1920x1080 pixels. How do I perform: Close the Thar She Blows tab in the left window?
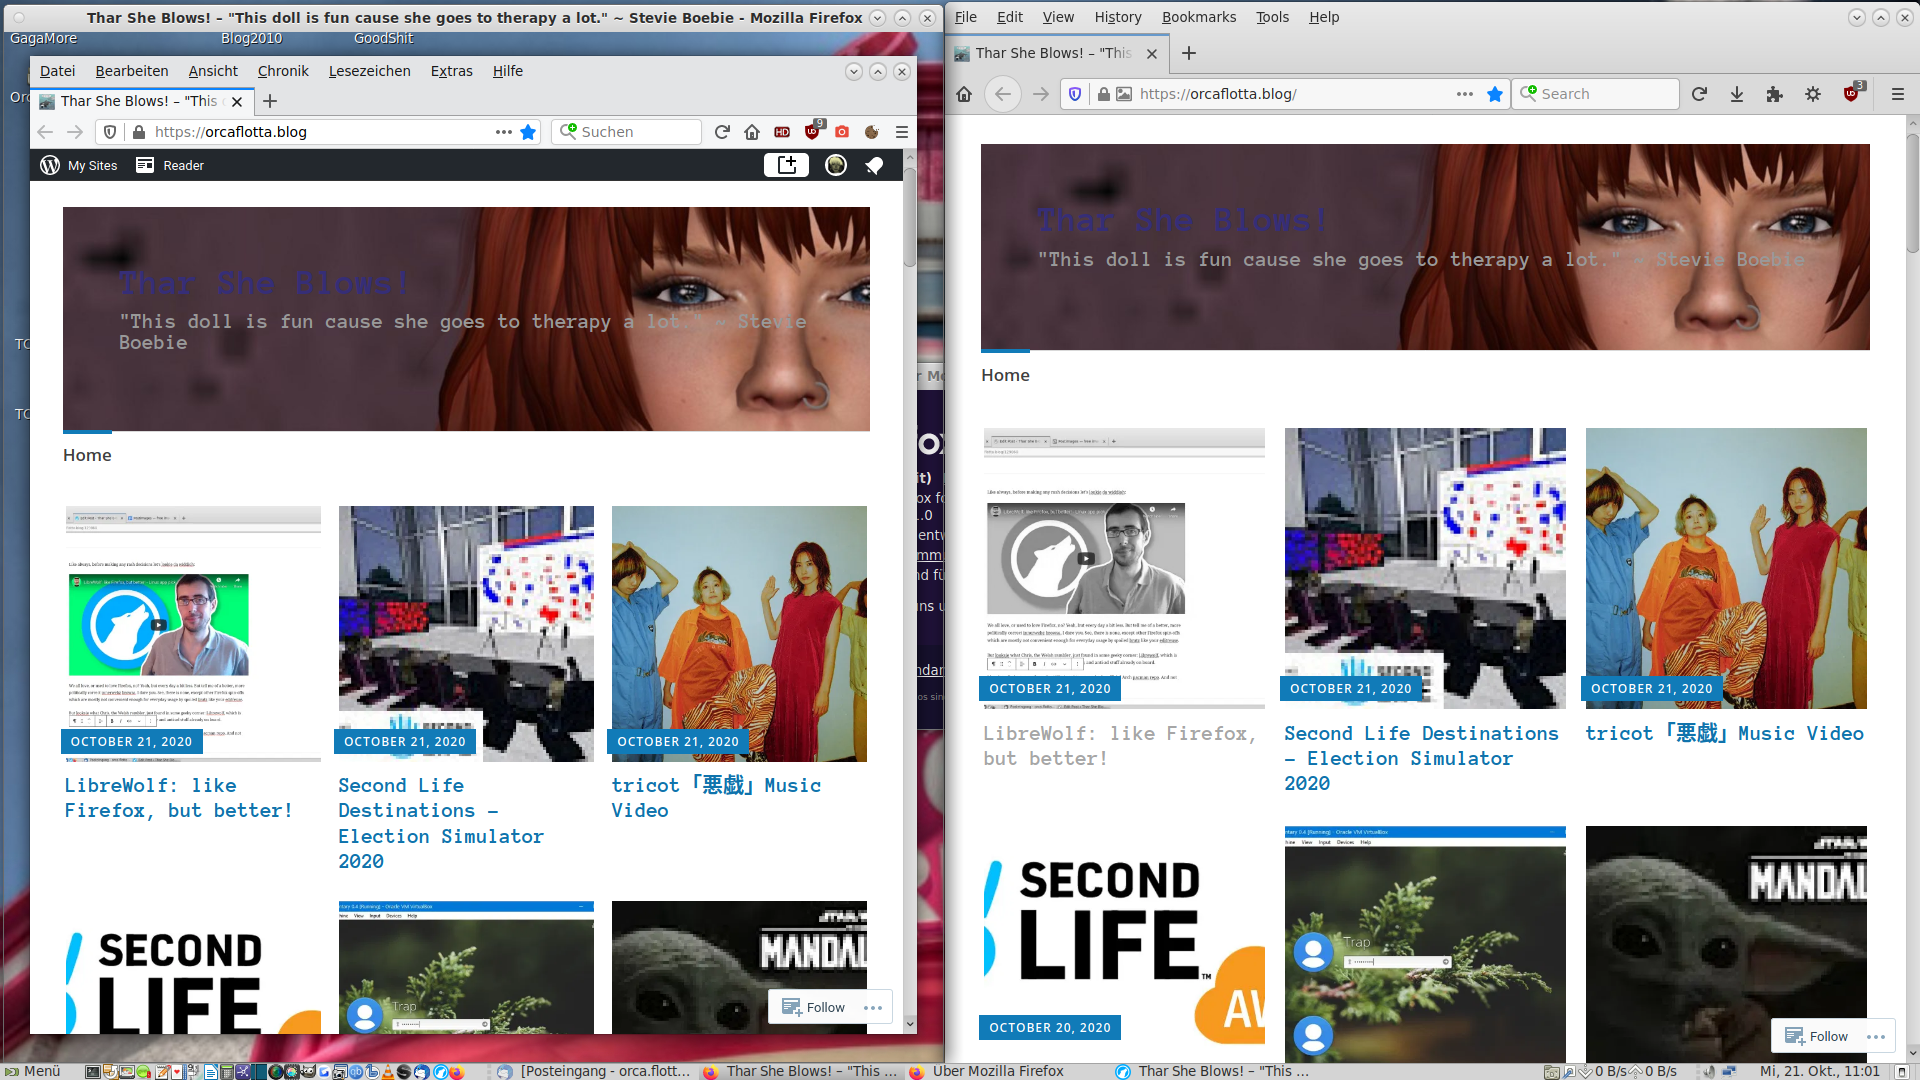(237, 101)
